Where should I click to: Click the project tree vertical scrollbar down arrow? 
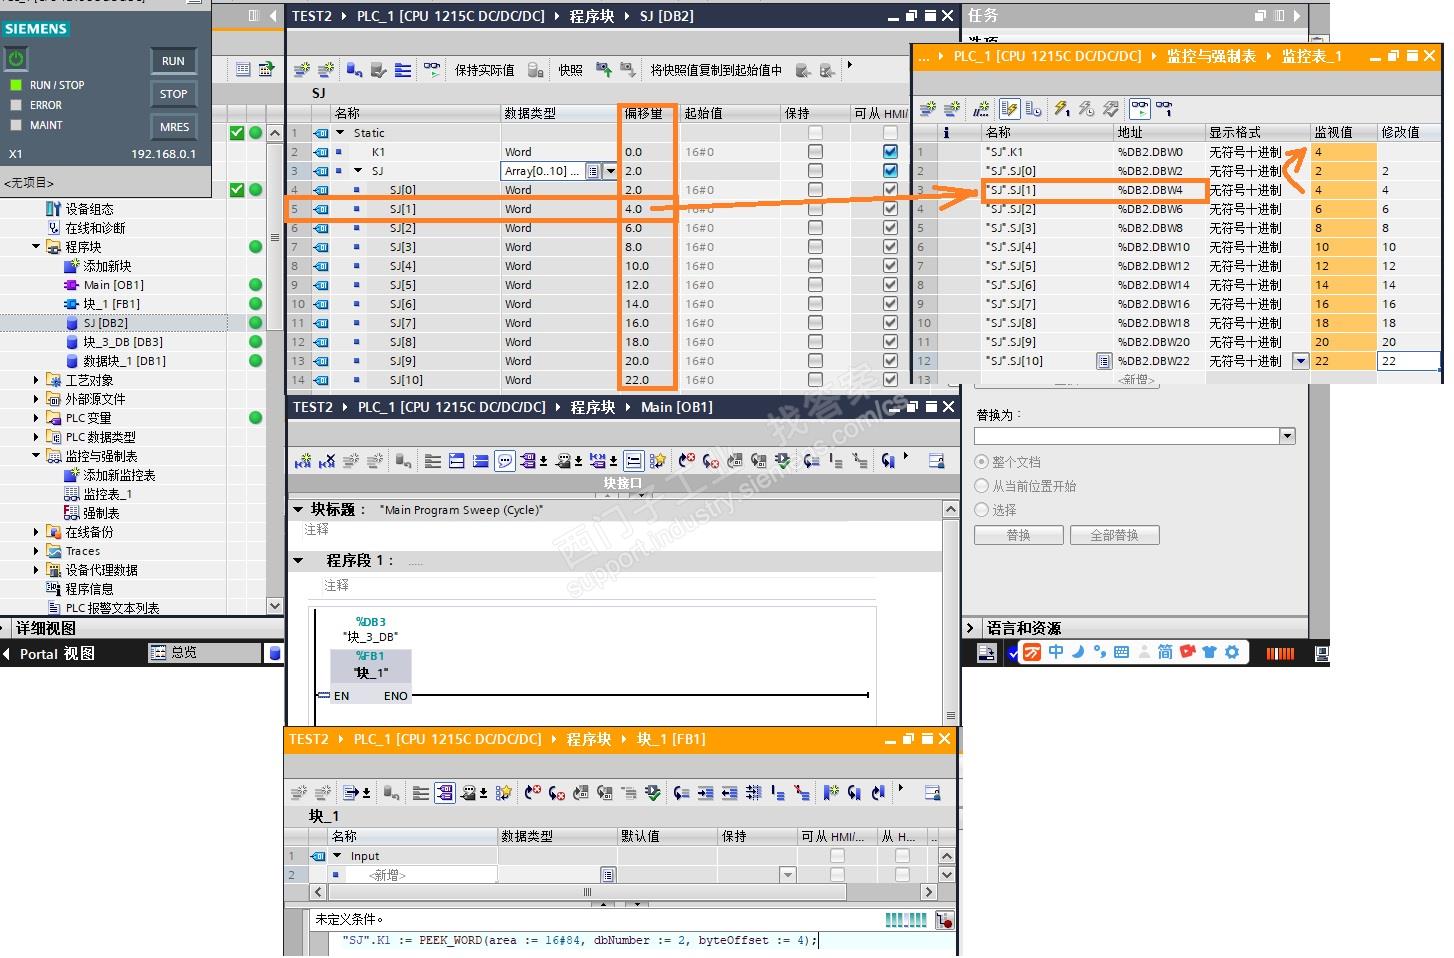point(275,606)
